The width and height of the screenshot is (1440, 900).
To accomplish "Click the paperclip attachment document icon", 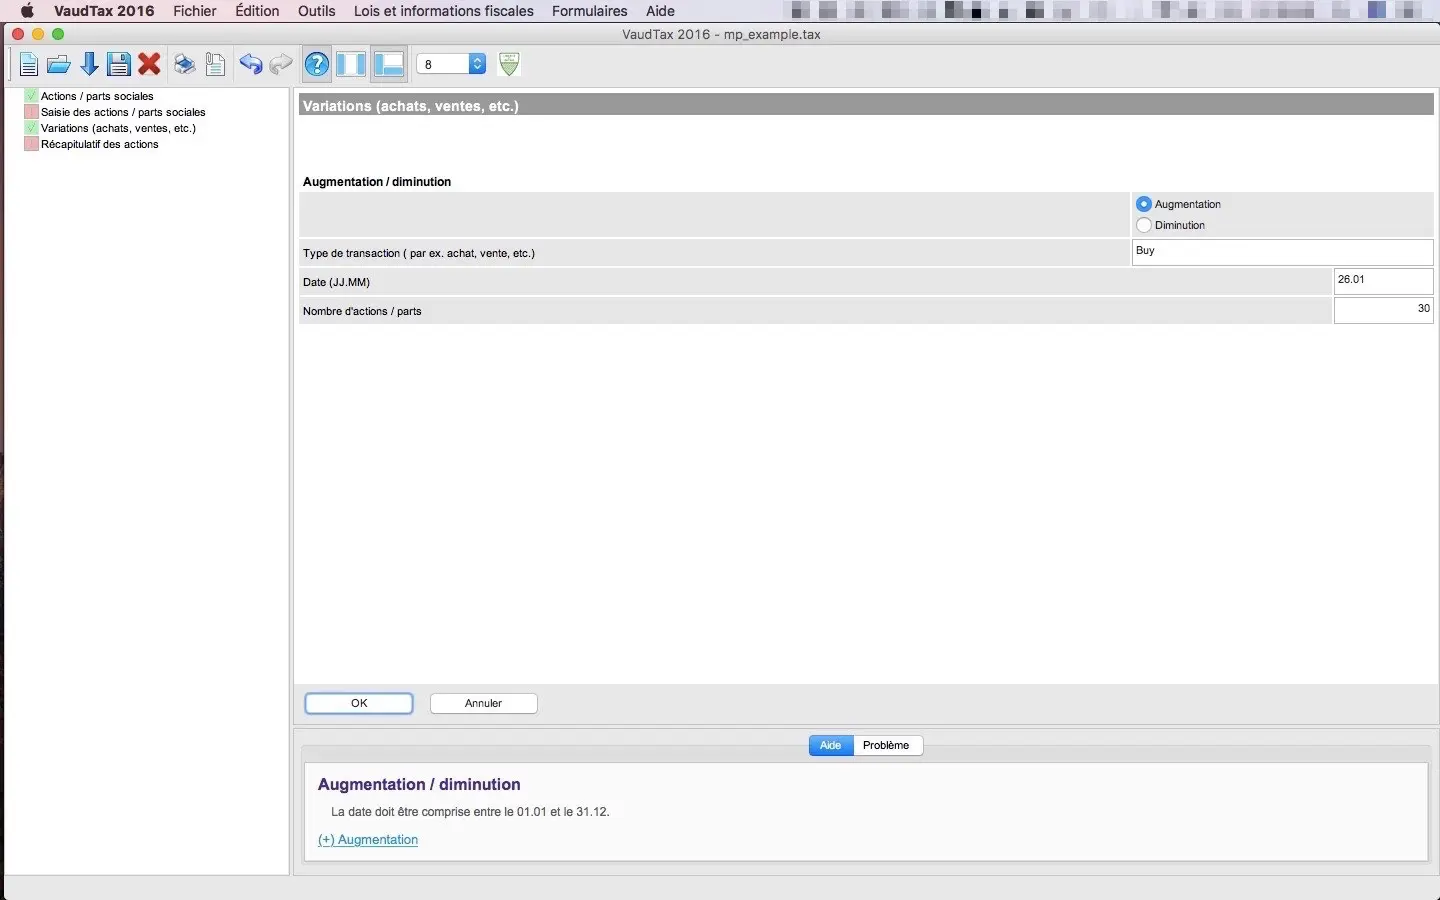I will coord(215,65).
